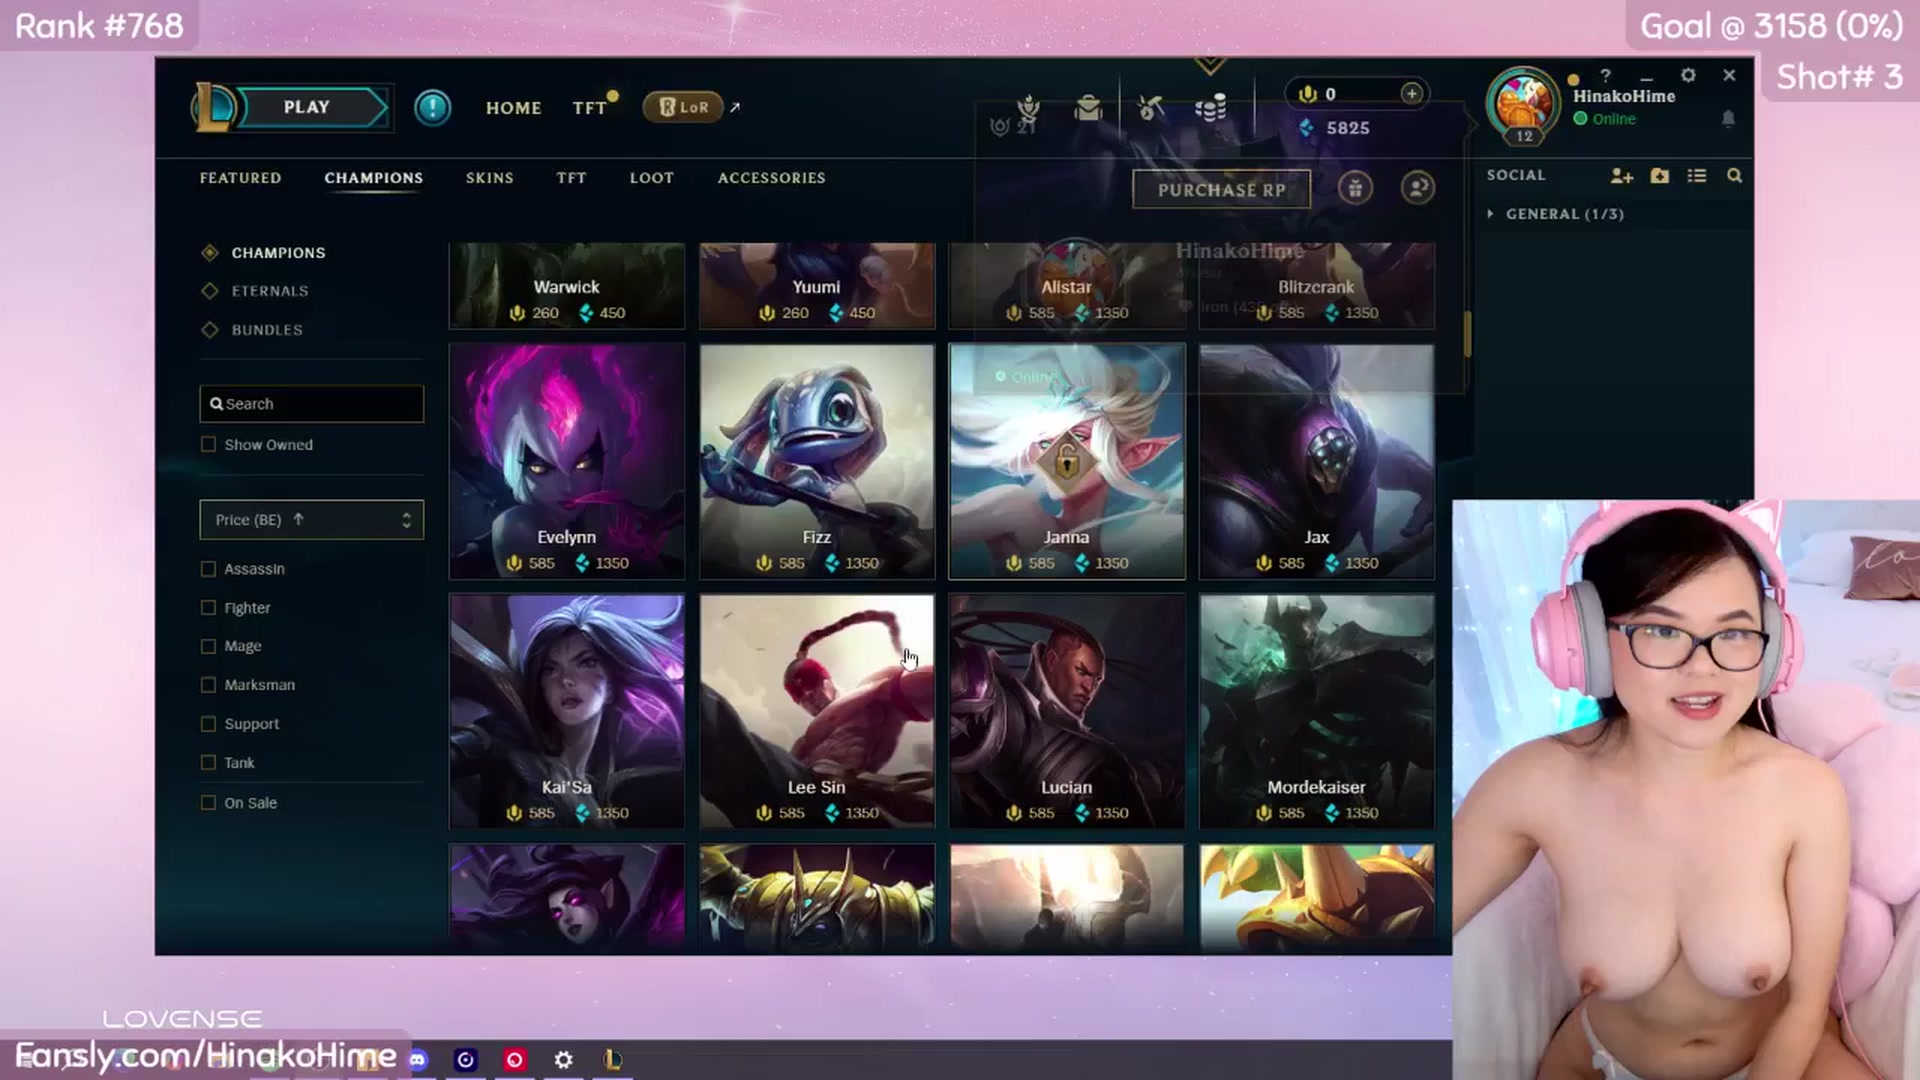The height and width of the screenshot is (1080, 1920).
Task: Open the ACCESSORIES store tab
Action: point(772,178)
